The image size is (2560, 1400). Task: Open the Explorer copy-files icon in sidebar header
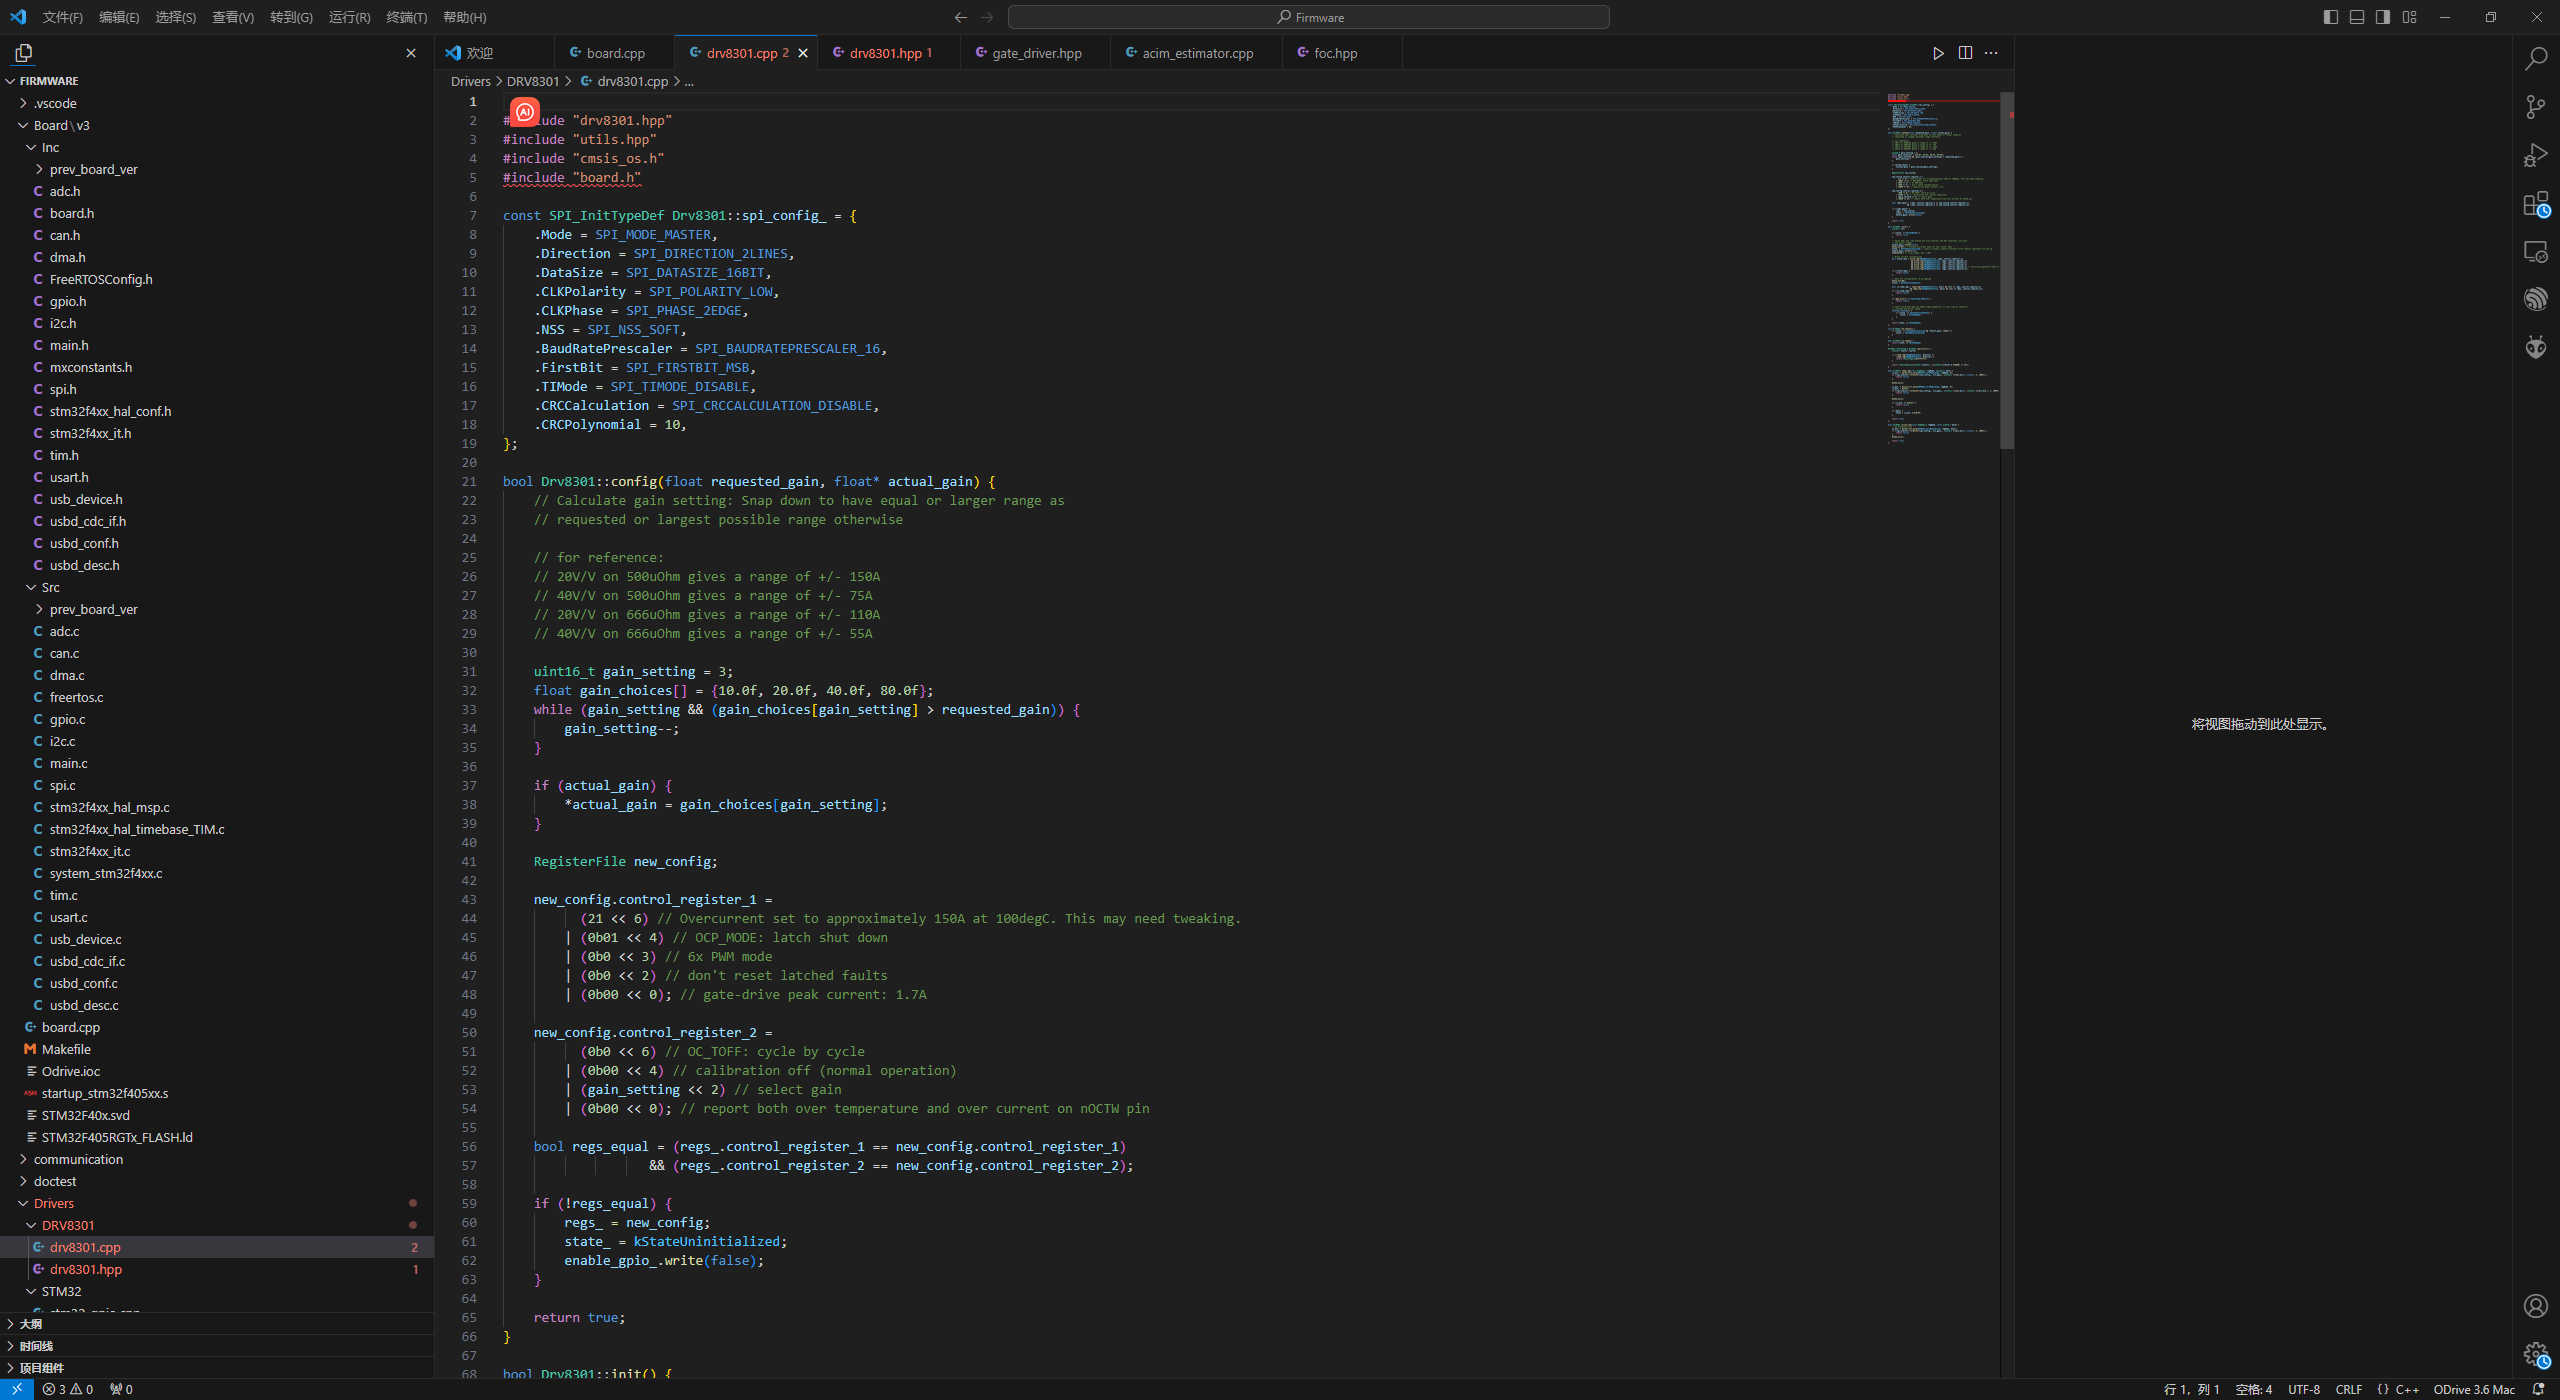(24, 53)
